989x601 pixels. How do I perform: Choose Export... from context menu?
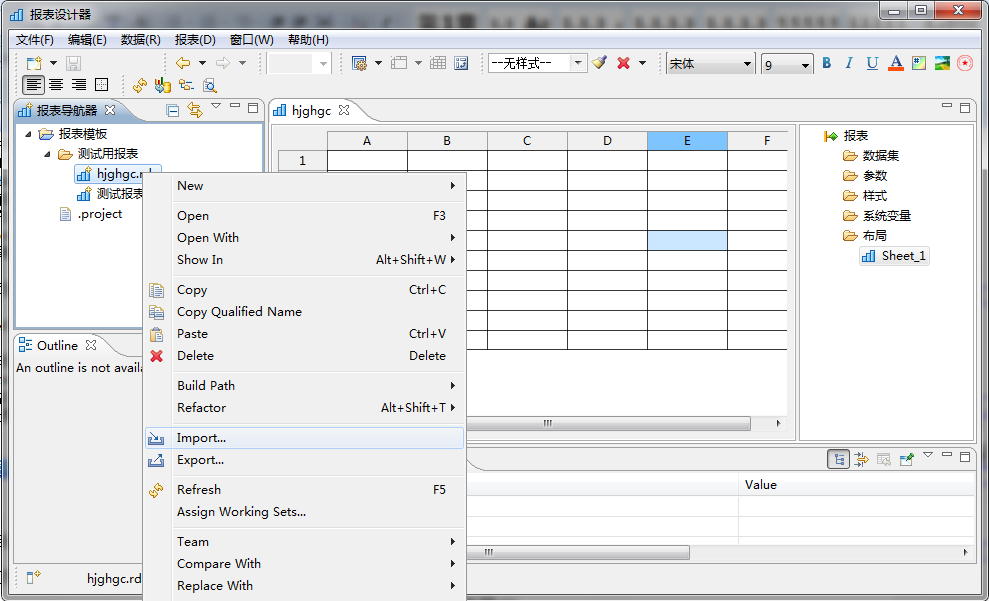click(305, 460)
